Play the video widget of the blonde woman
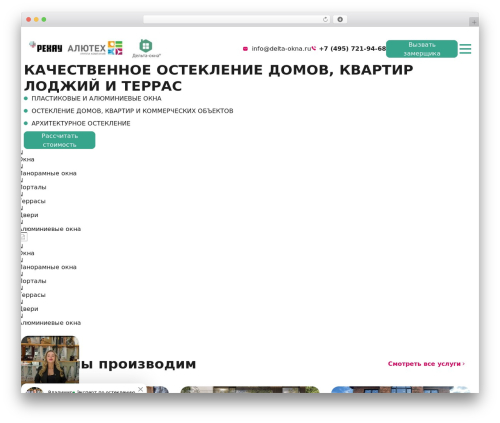This screenshot has height=423, width=500. (x=50, y=359)
